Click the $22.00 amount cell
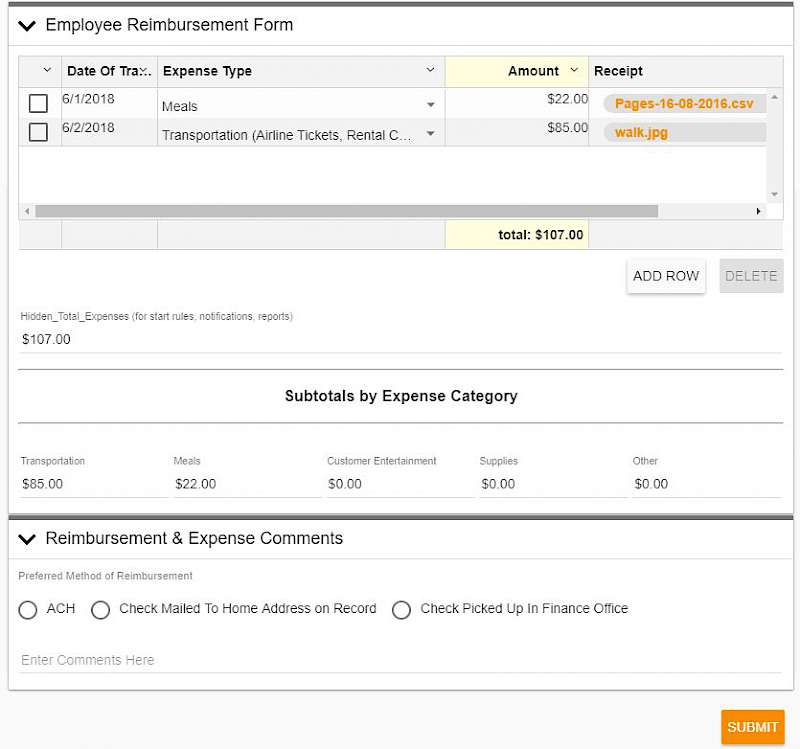This screenshot has width=800, height=749. (517, 103)
